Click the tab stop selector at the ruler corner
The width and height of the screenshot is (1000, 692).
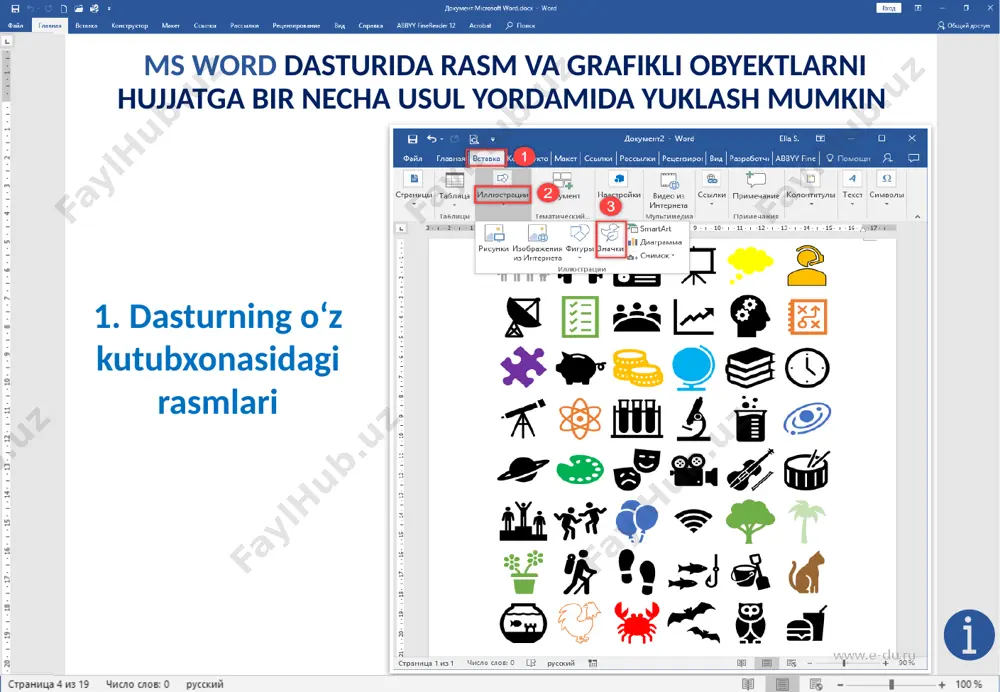(x=7, y=41)
